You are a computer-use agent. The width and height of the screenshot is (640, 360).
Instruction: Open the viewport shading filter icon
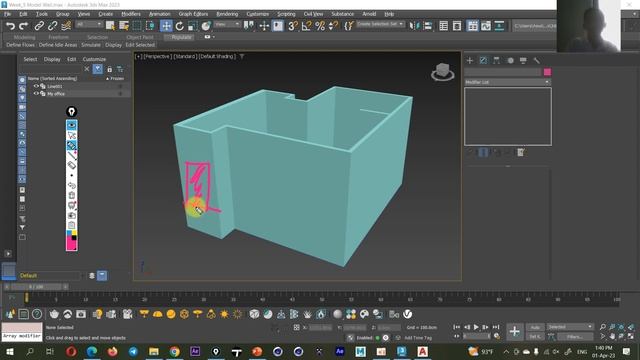[x=242, y=56]
